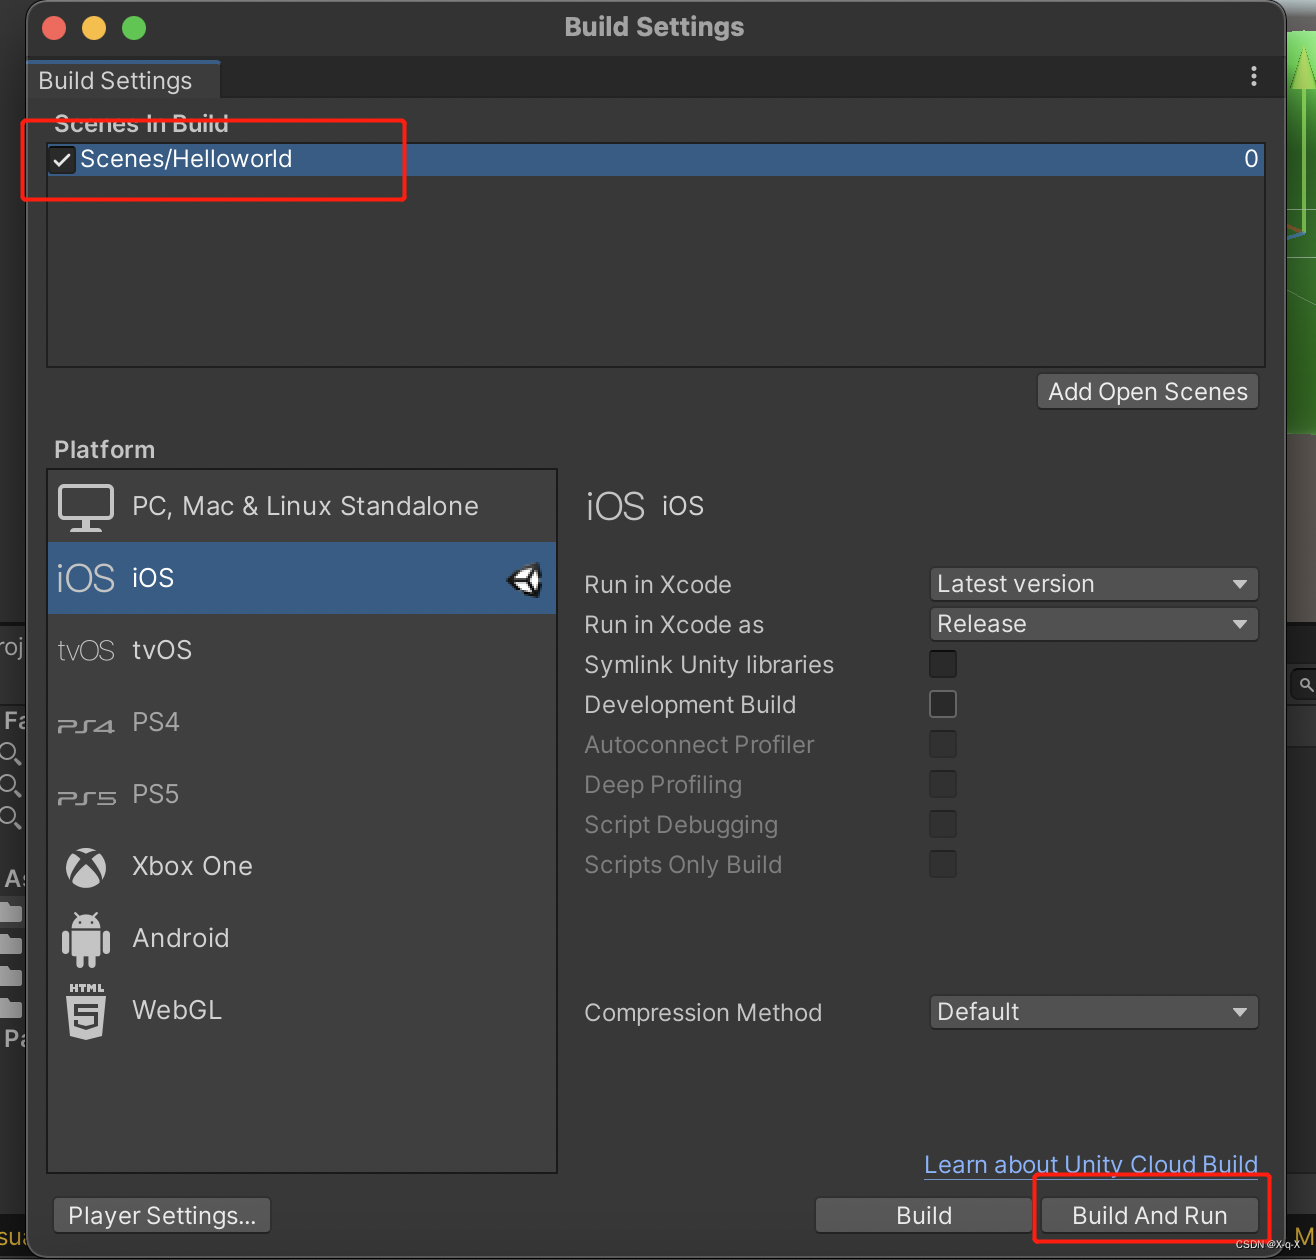1316x1260 pixels.
Task: Click the Android robot icon
Action: [x=86, y=939]
